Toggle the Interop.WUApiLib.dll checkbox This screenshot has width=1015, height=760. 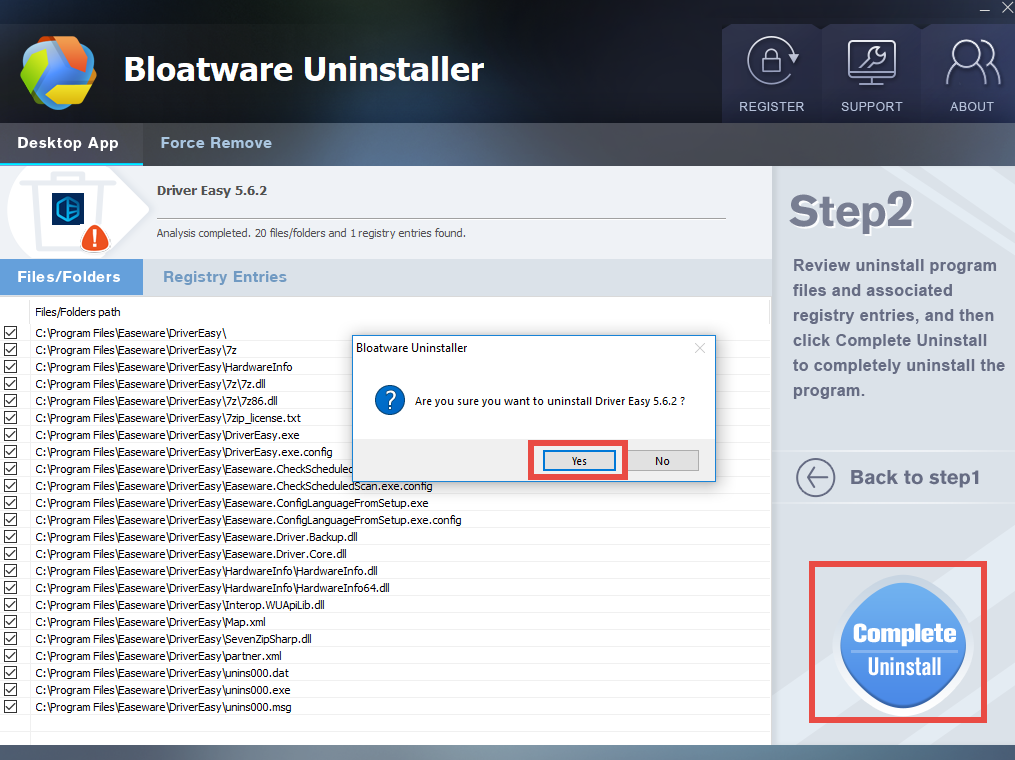click(10, 605)
